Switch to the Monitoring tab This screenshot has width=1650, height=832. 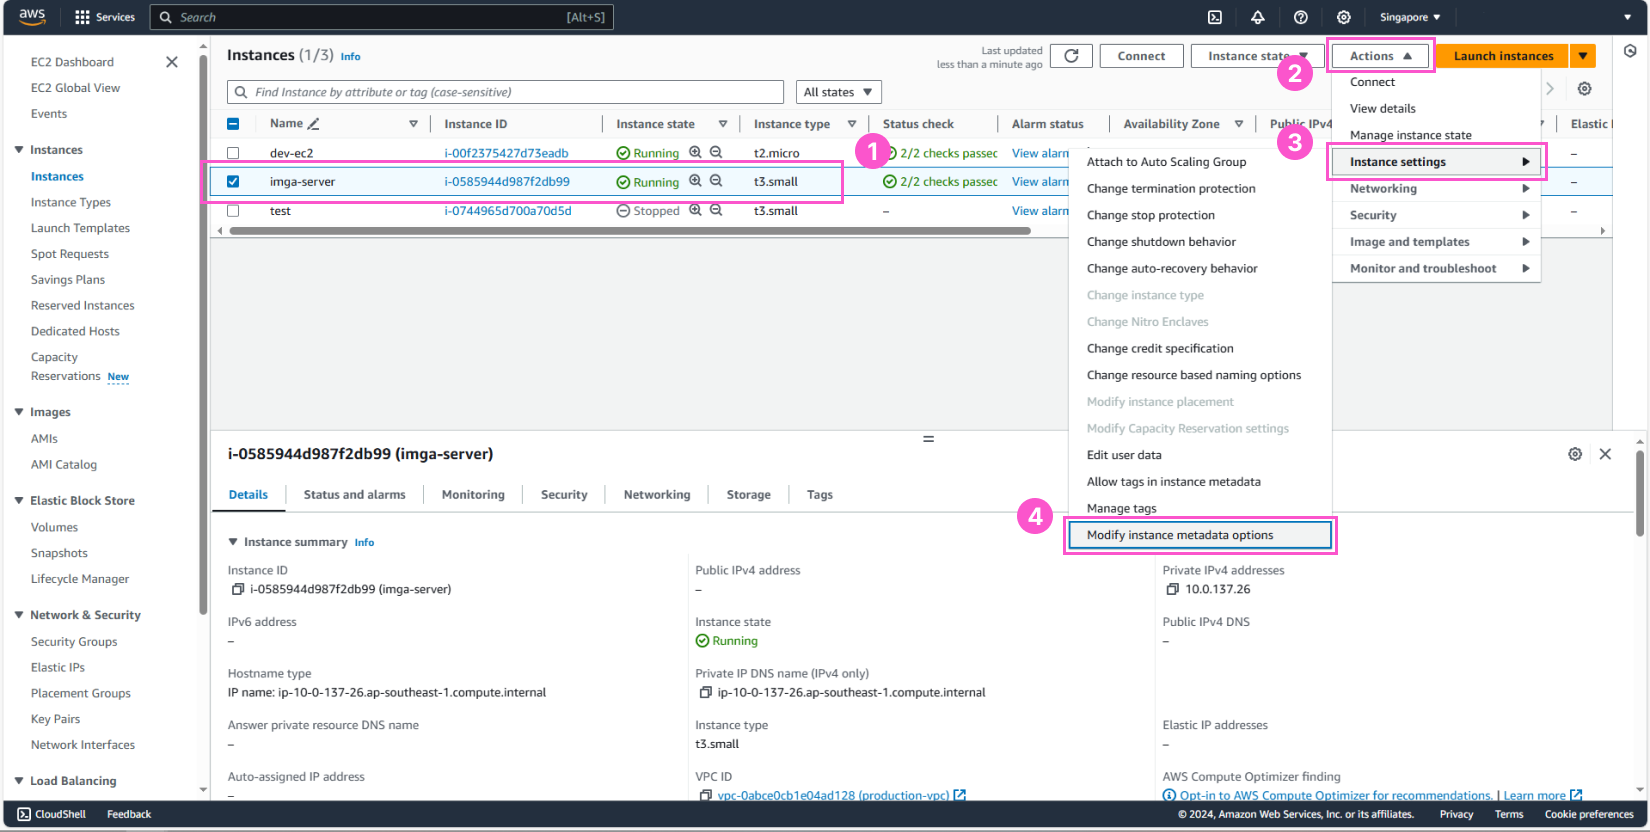coord(473,495)
